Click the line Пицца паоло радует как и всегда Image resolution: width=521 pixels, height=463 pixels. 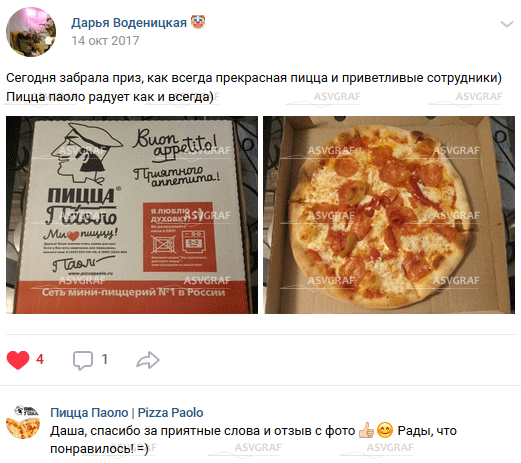(x=110, y=97)
